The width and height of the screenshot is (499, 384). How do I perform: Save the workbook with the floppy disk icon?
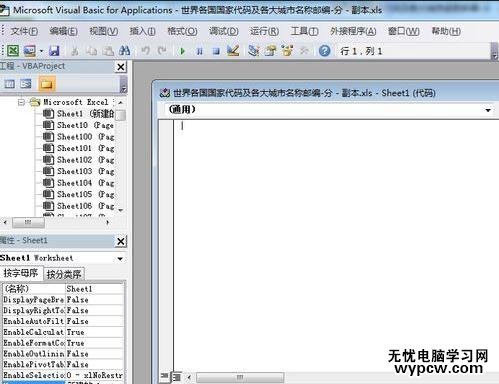54,51
